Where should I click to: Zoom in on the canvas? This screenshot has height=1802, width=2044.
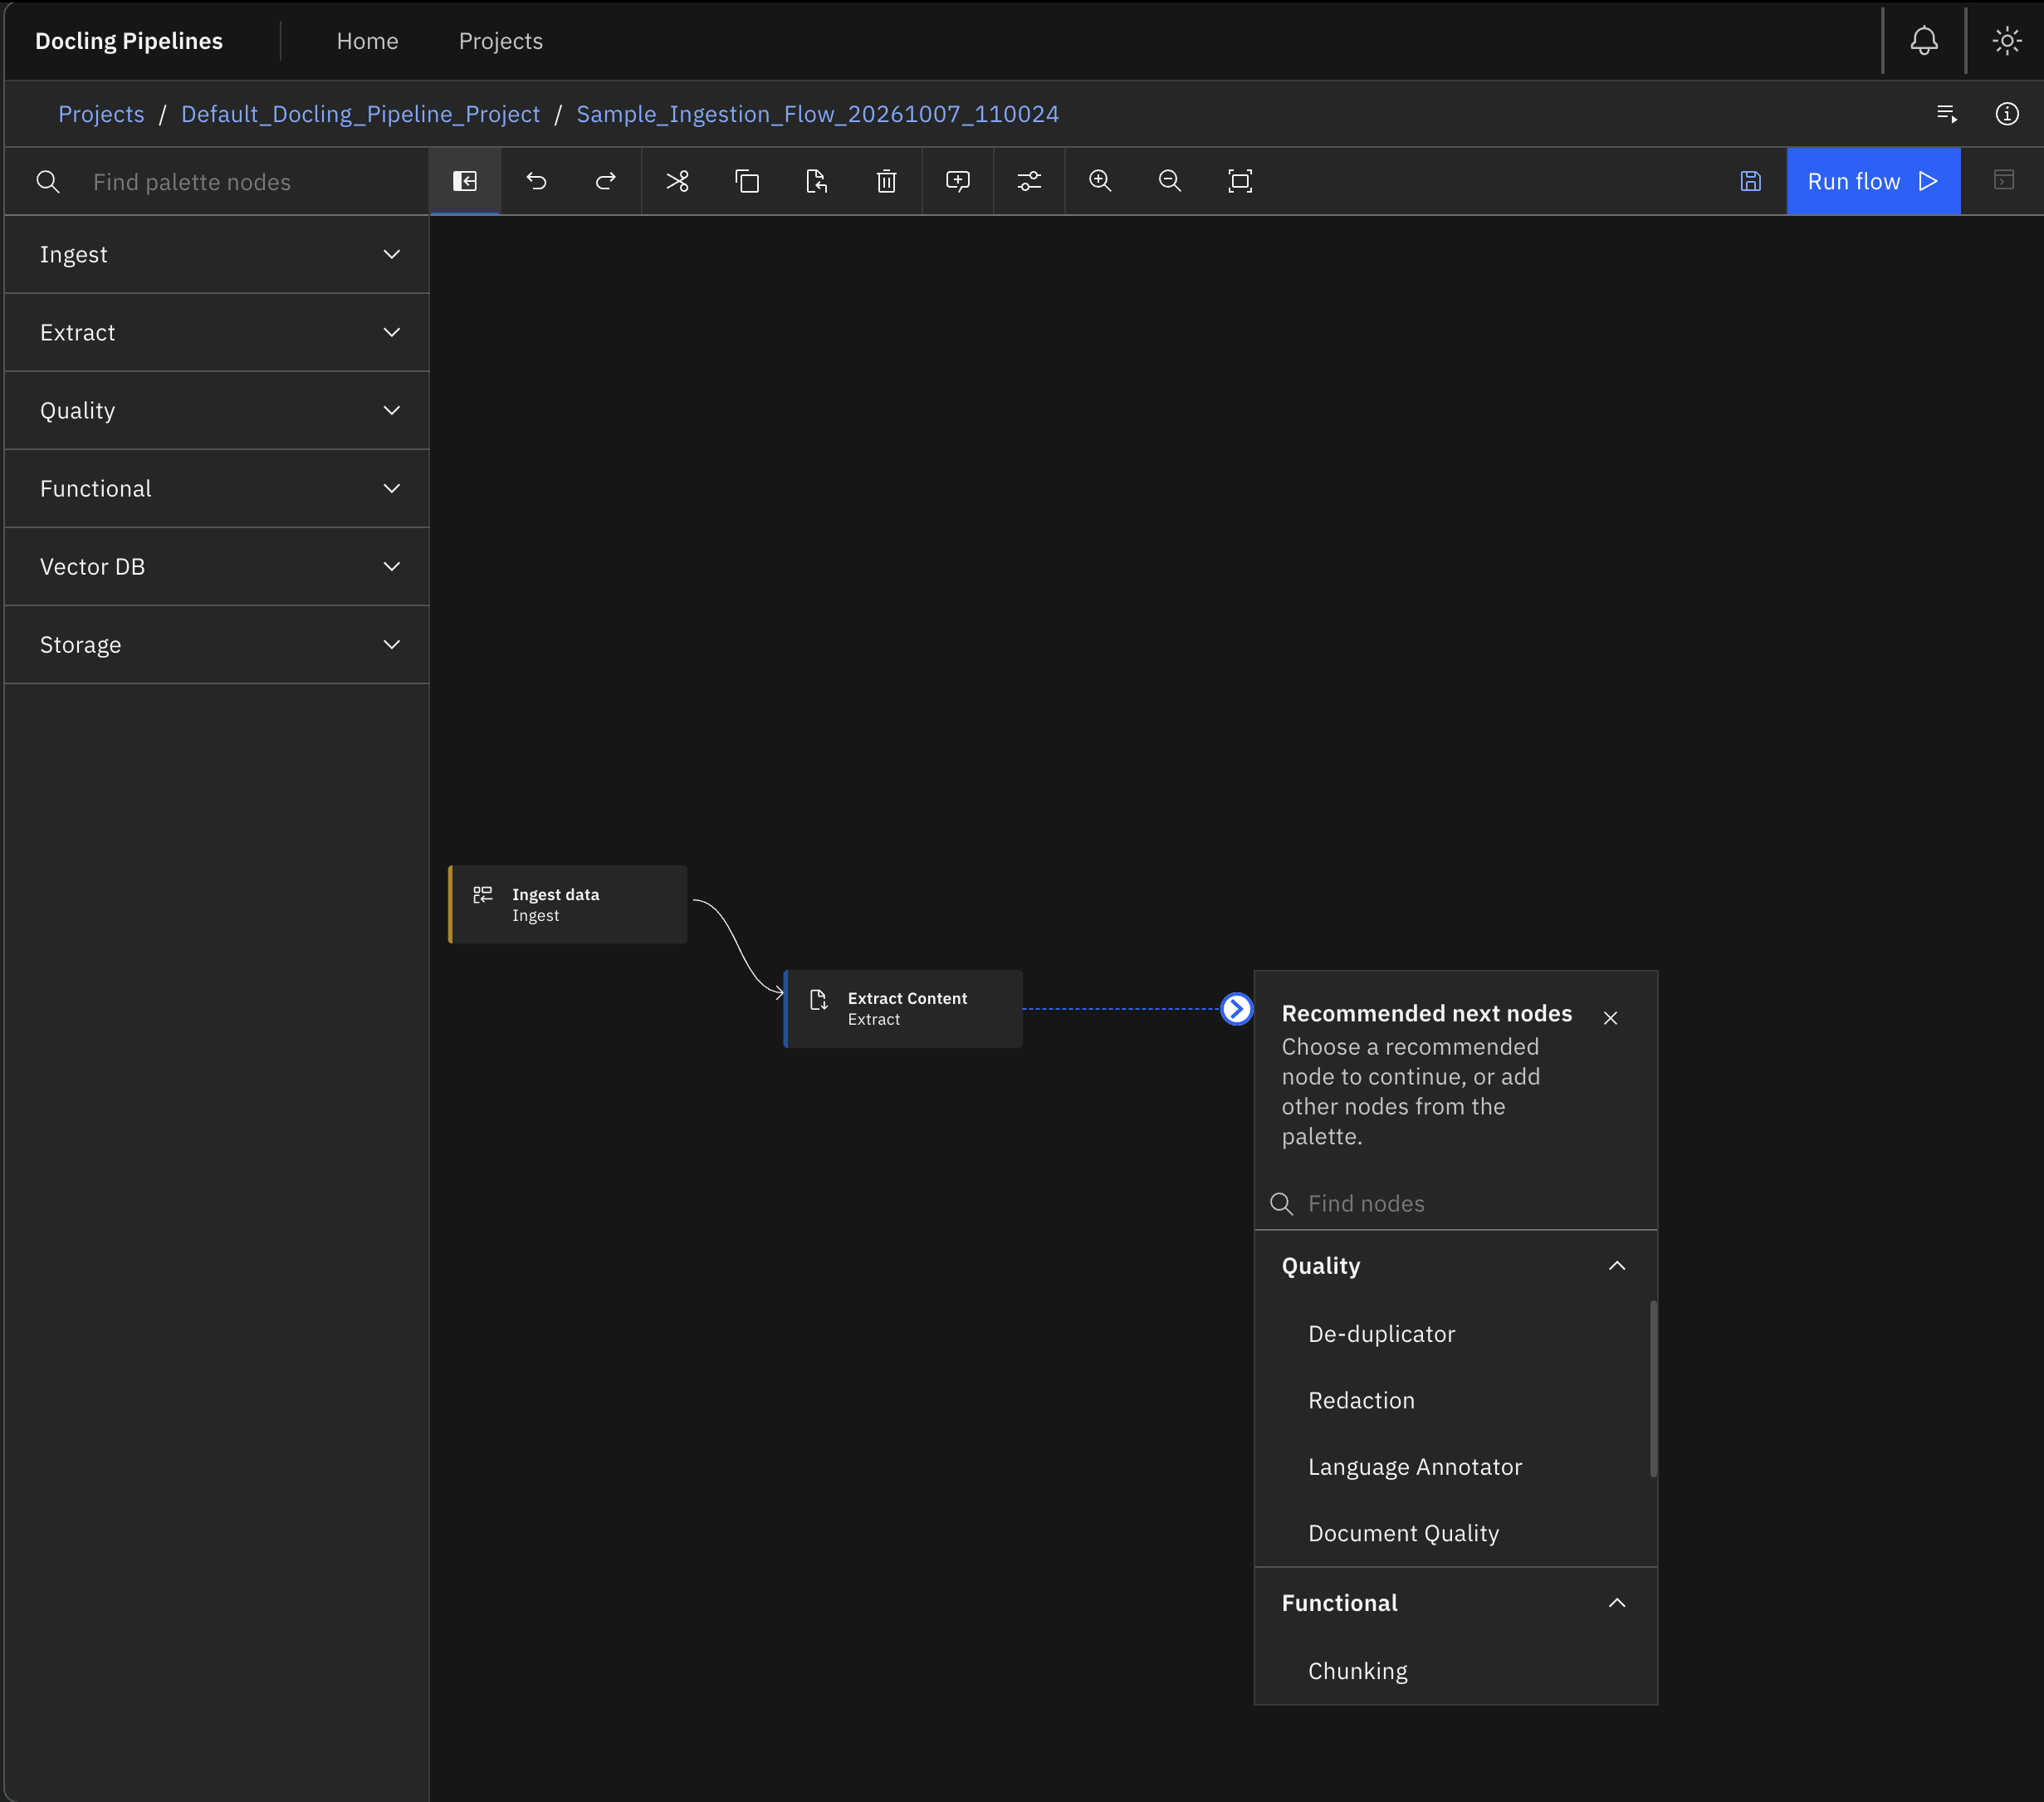[x=1100, y=181]
